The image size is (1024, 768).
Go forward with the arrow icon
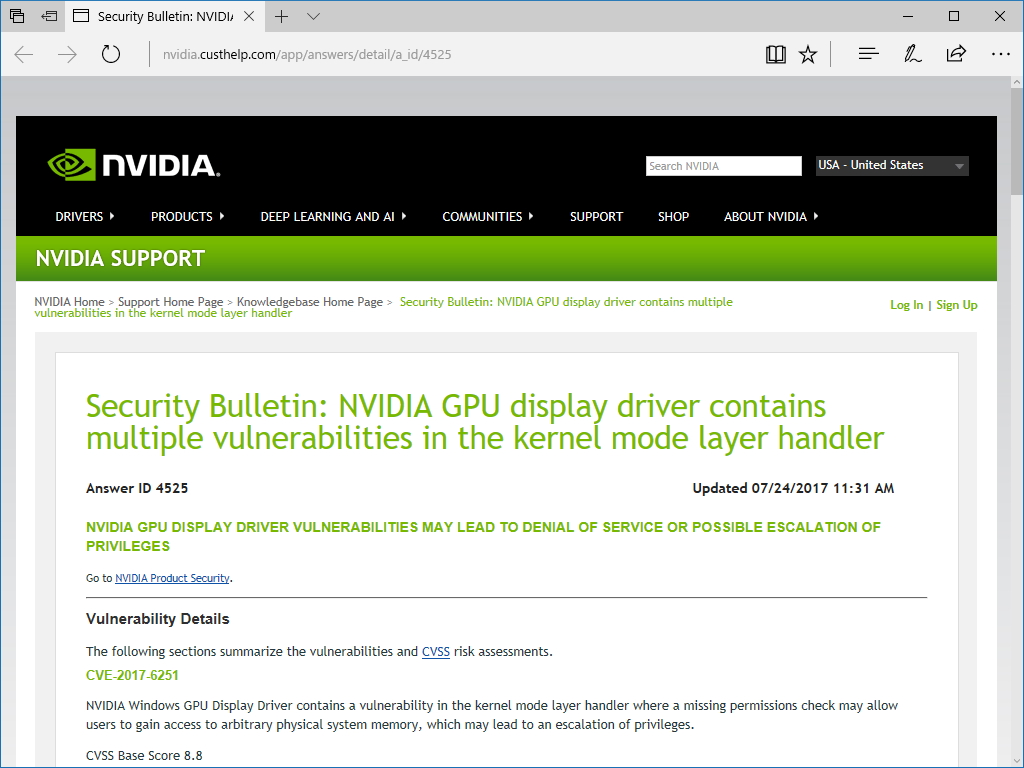67,54
